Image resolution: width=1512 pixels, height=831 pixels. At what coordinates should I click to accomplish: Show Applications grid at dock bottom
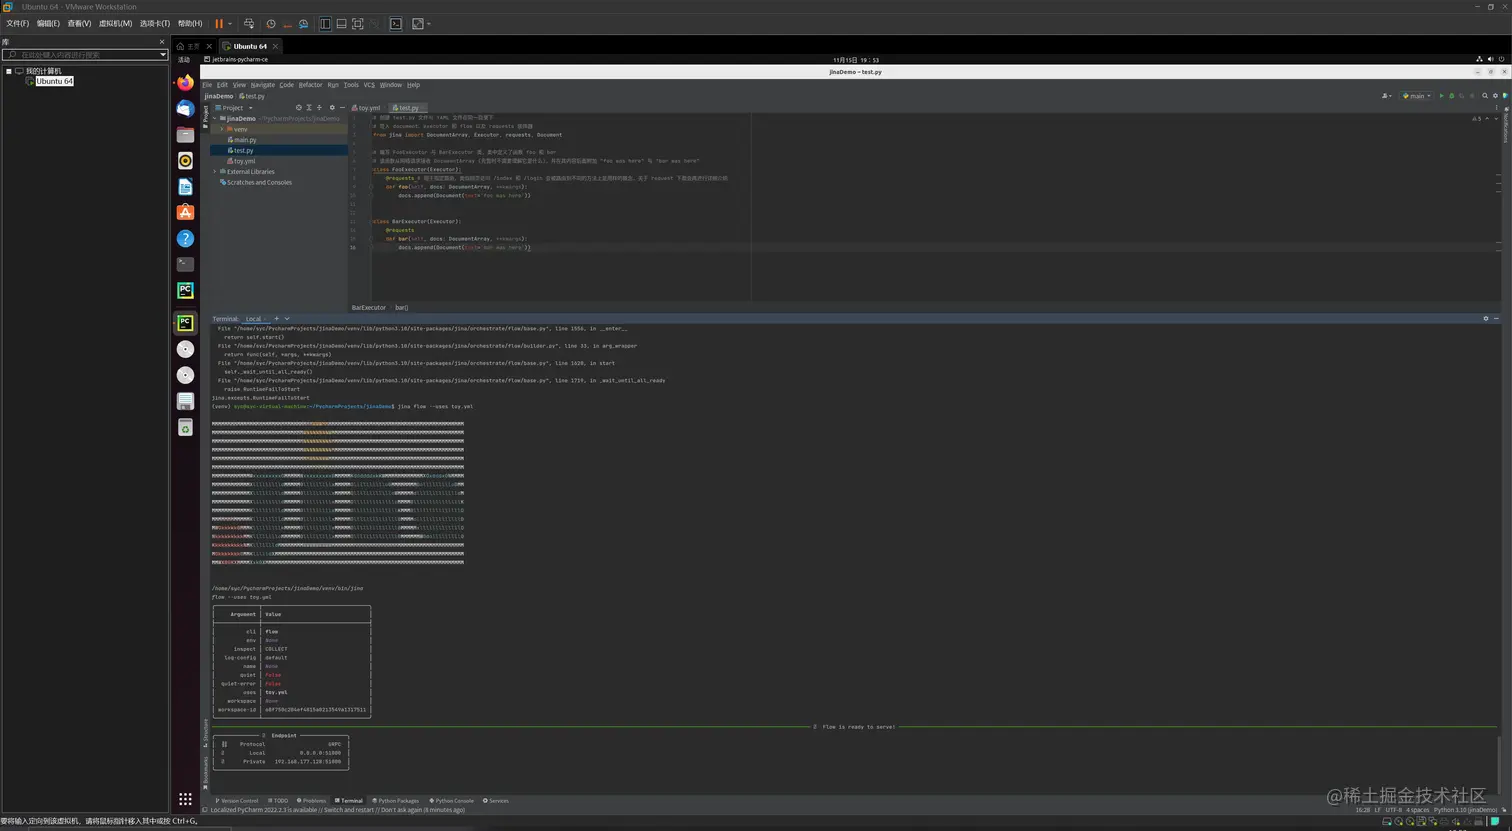(x=185, y=799)
